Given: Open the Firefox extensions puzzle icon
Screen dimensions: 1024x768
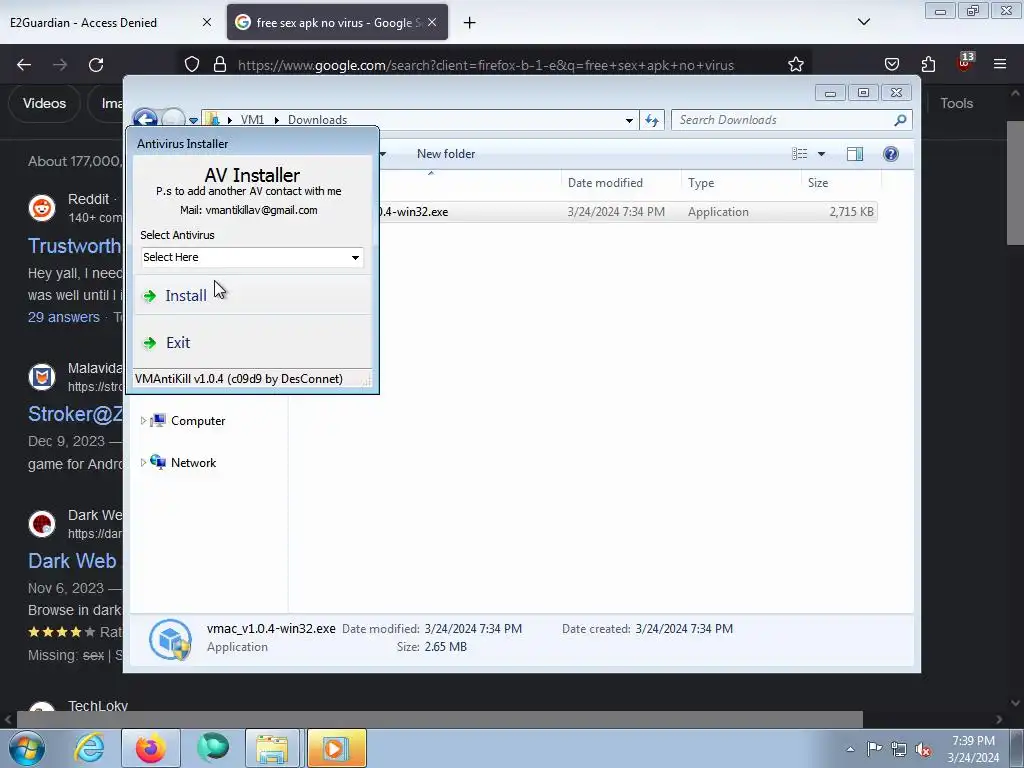Looking at the screenshot, I should 928,64.
